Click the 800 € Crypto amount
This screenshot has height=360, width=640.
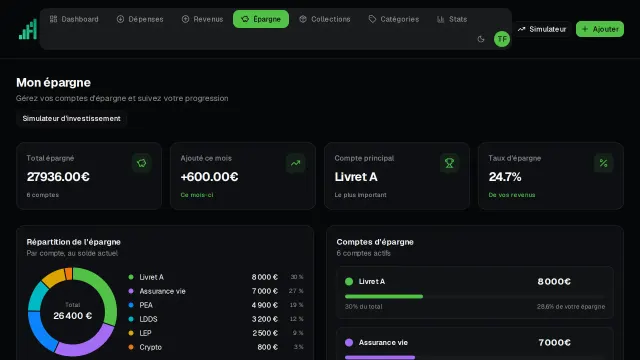[x=268, y=347]
